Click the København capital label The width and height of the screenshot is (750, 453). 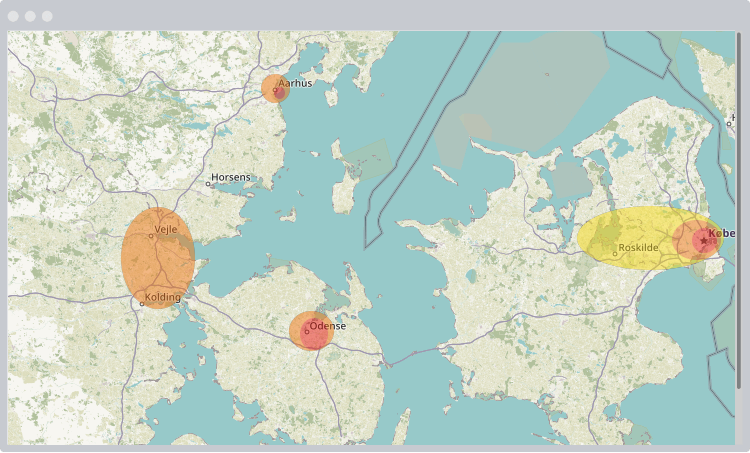721,233
